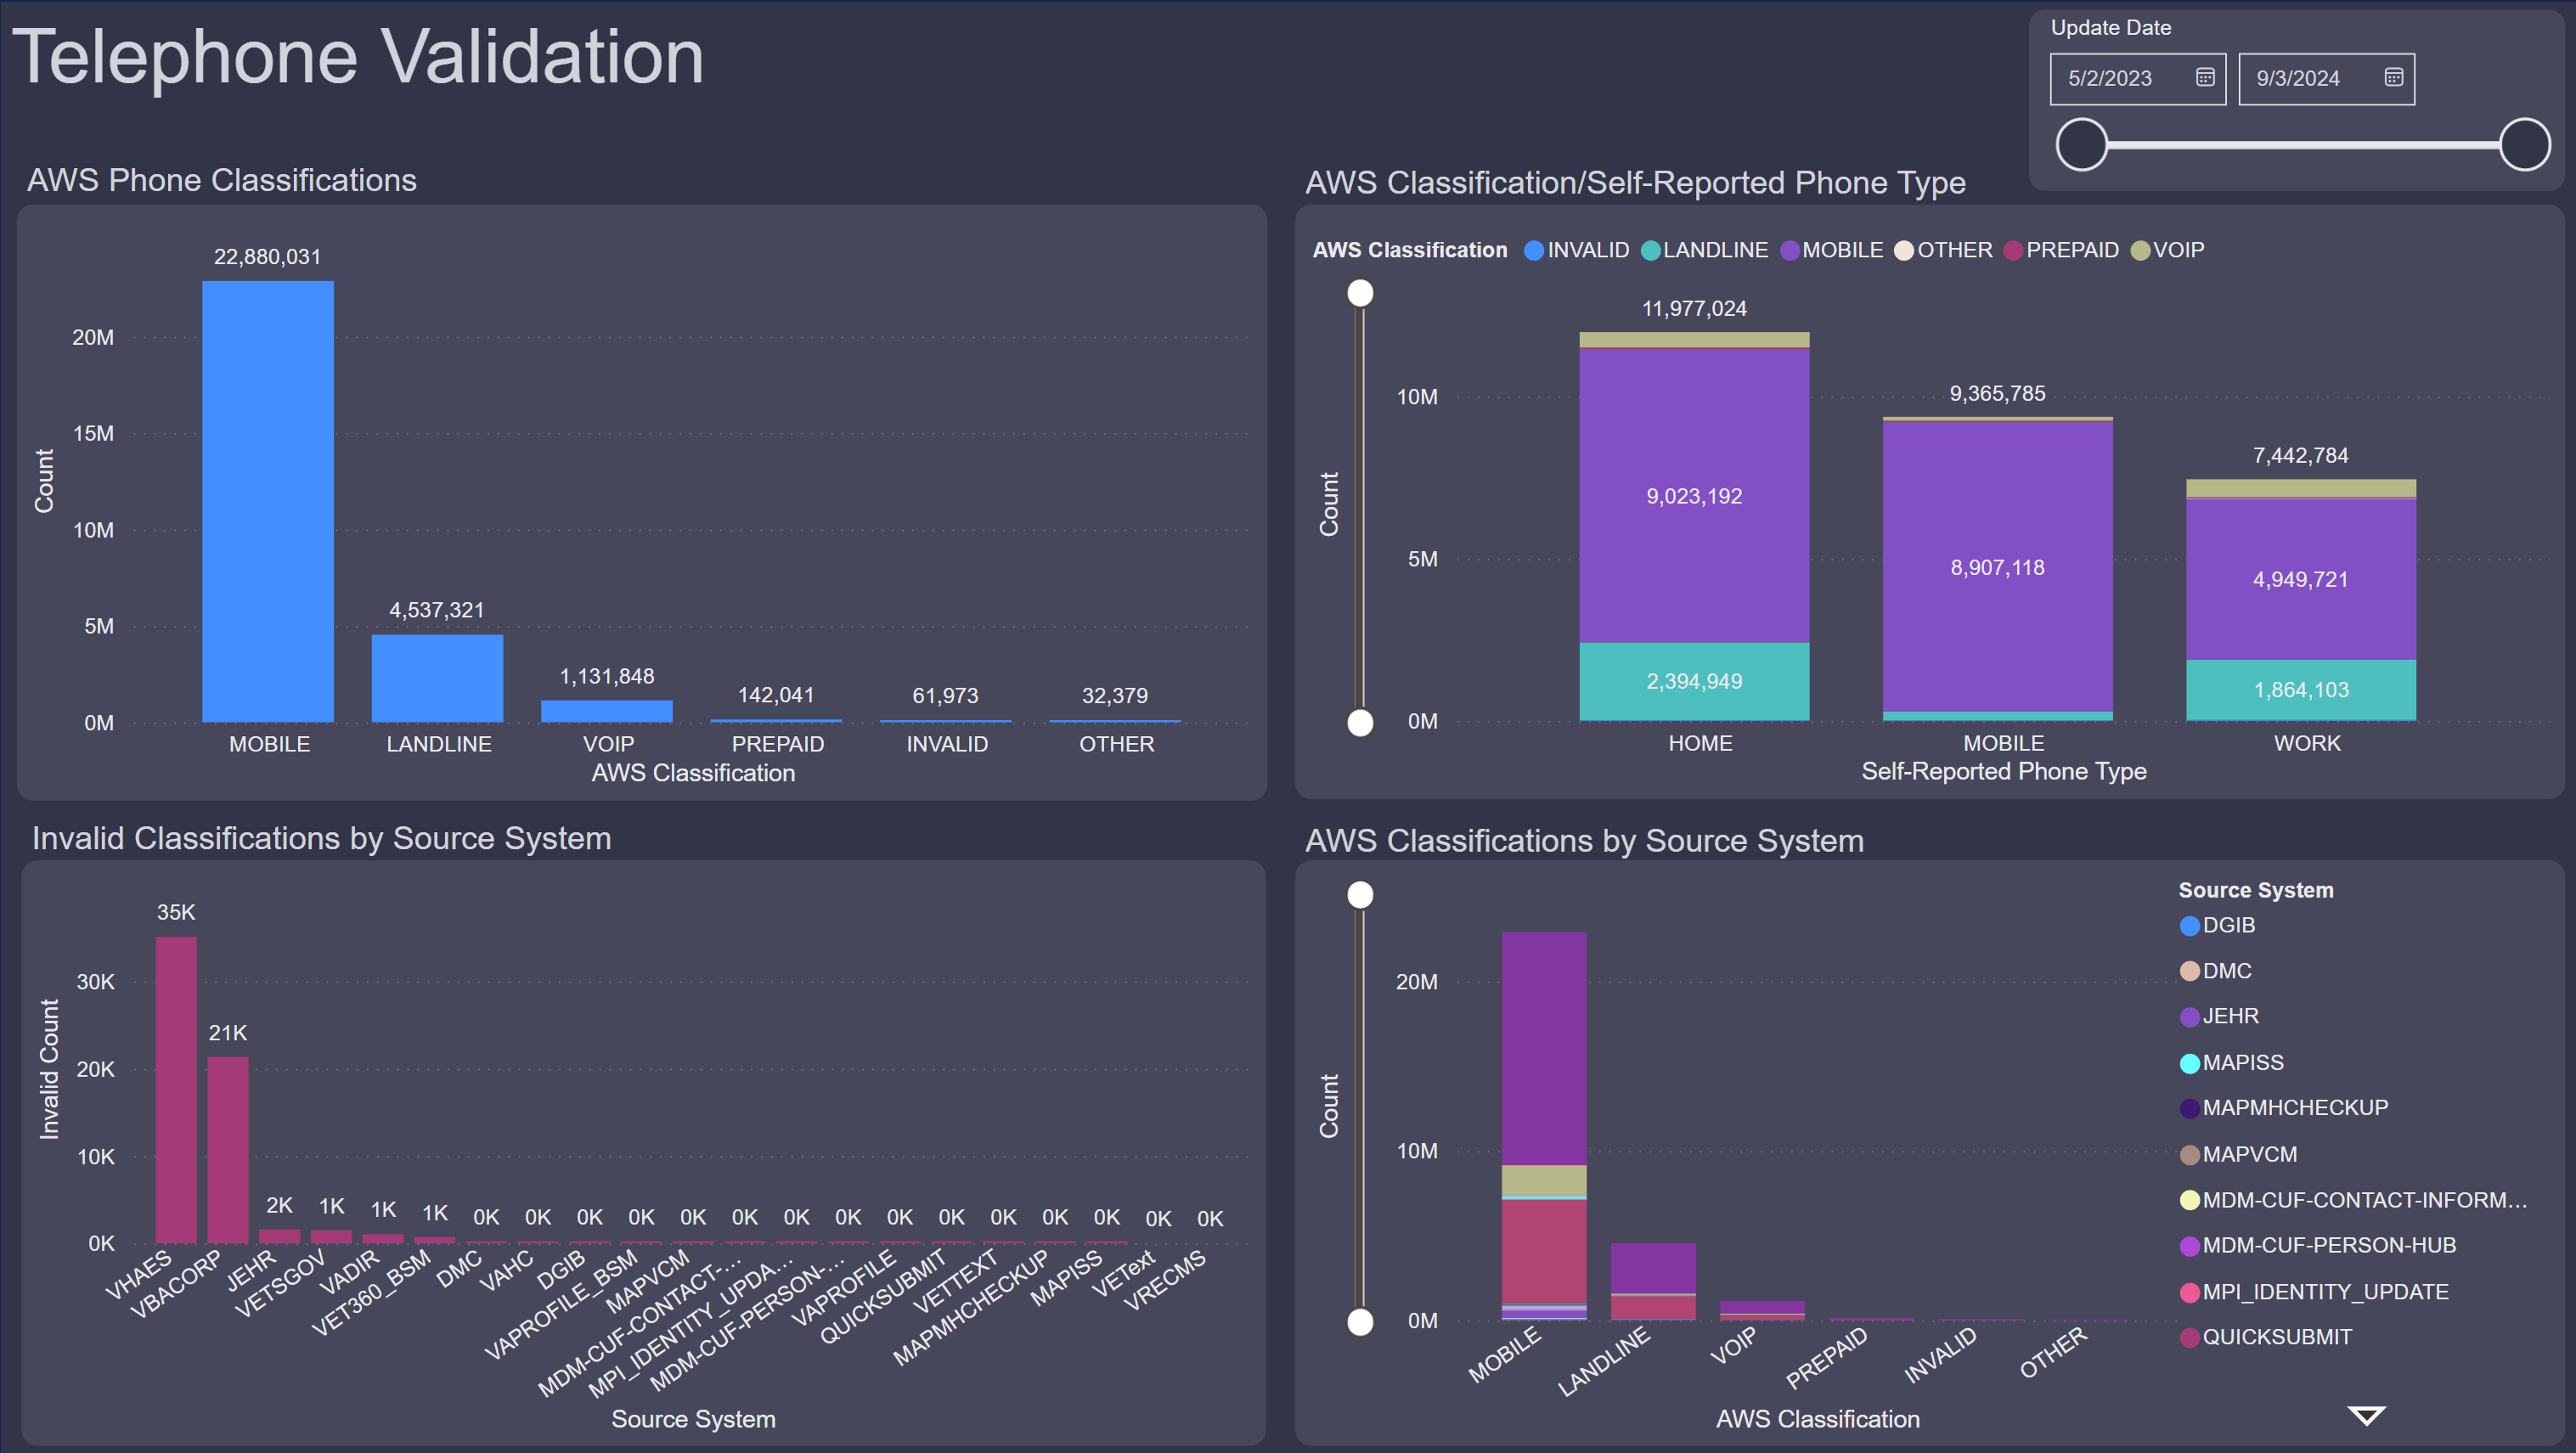The height and width of the screenshot is (1453, 2576).
Task: Click the AWS Phone Classifications heading
Action: (x=222, y=180)
